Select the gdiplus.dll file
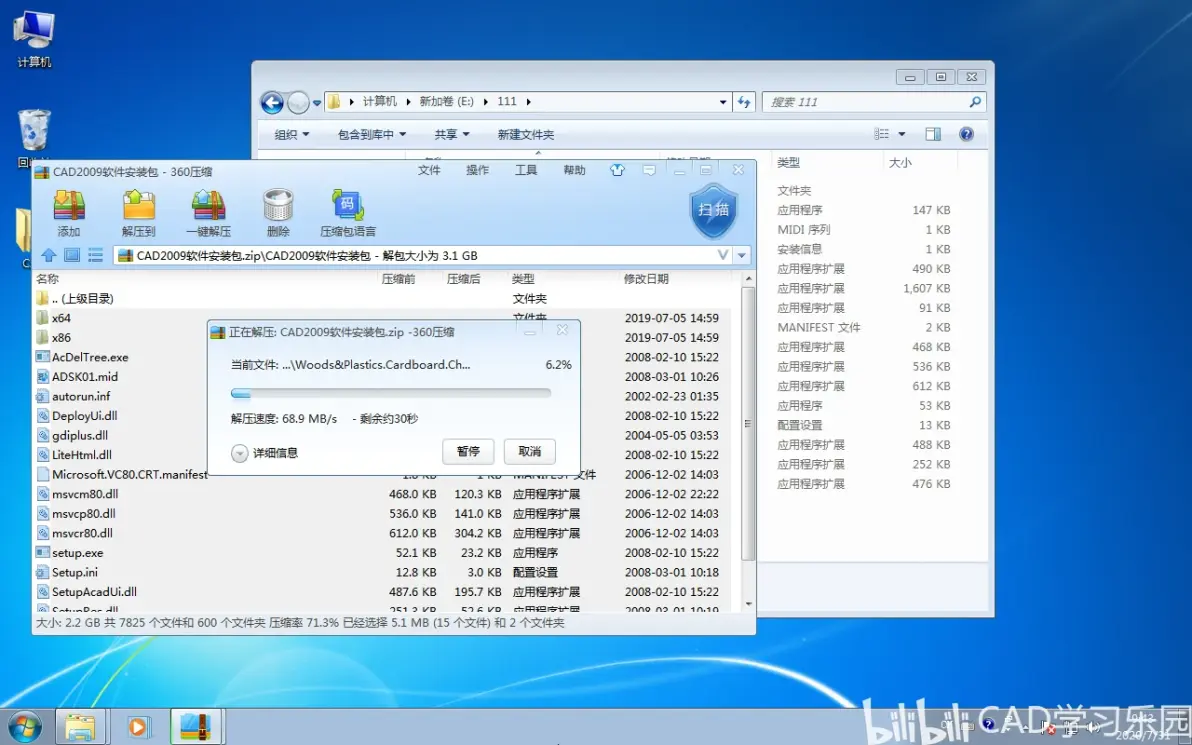The image size is (1192, 745). click(x=79, y=436)
